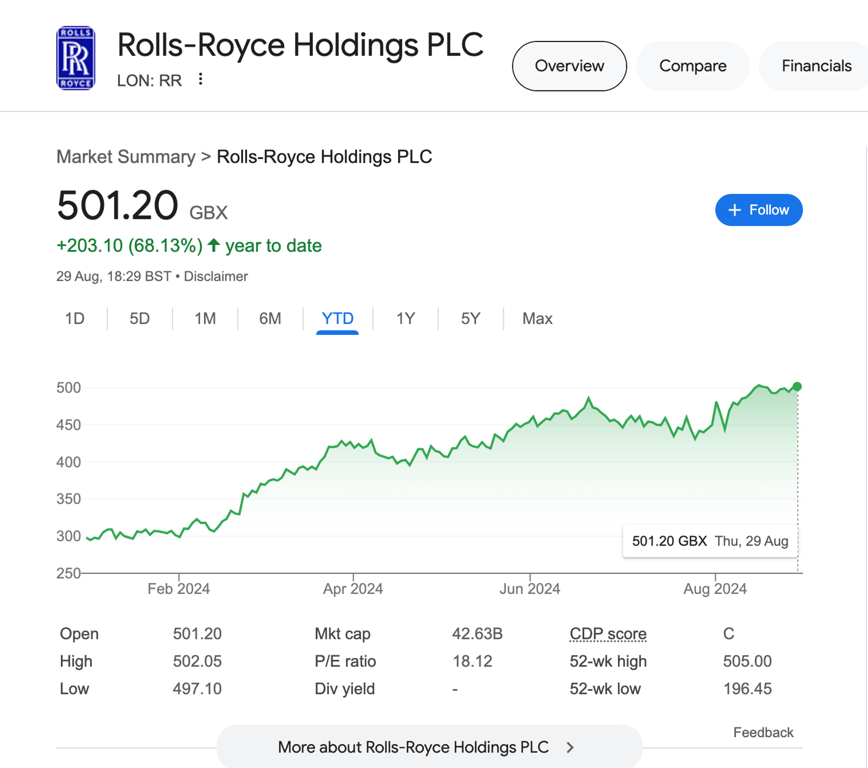Click the 52-wk high value 505.00
The width and height of the screenshot is (868, 768).
[747, 661]
